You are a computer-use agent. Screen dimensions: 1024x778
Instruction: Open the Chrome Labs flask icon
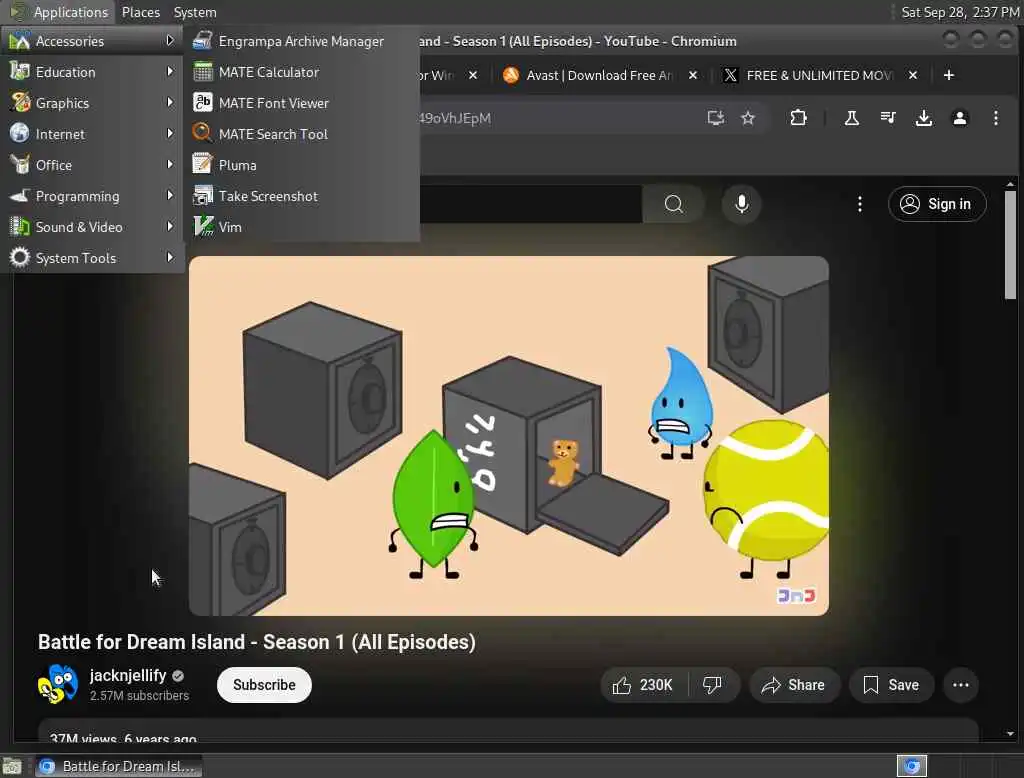pos(852,118)
